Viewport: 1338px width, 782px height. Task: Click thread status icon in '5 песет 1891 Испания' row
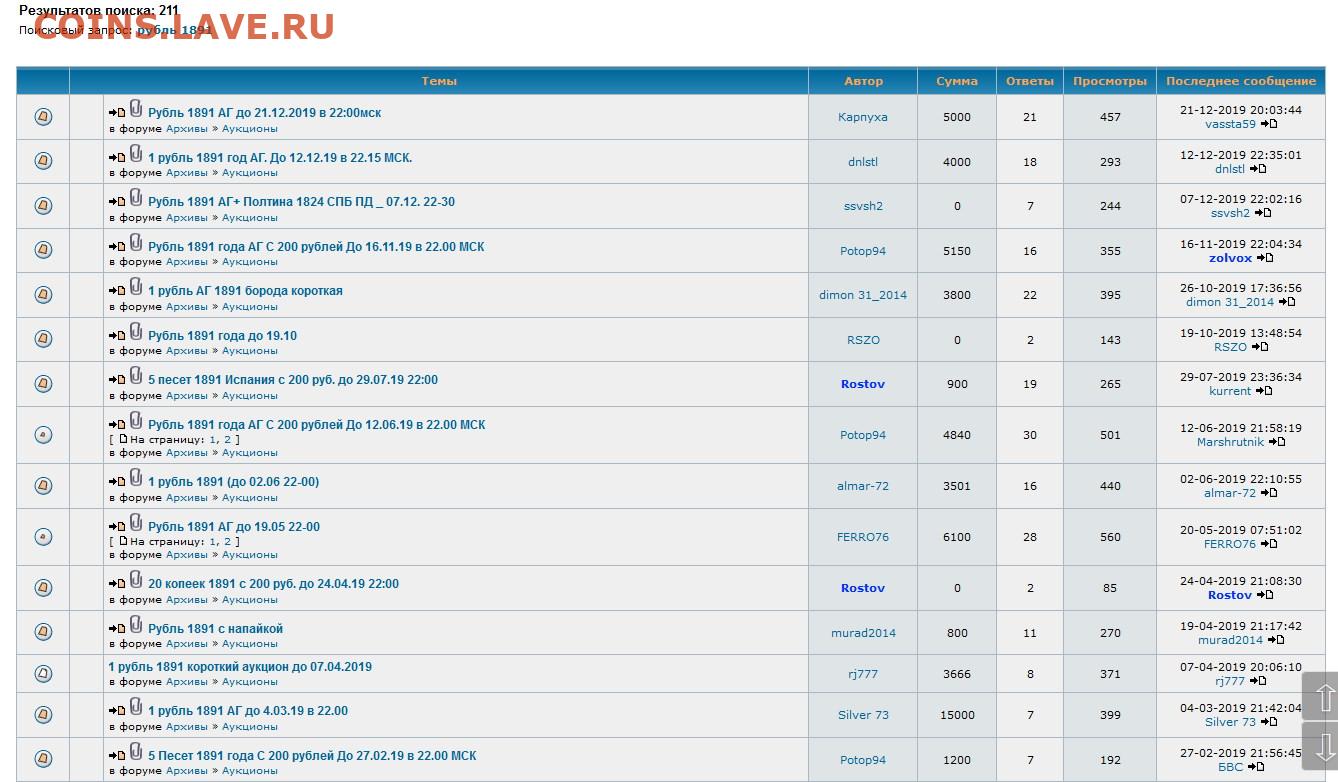43,384
